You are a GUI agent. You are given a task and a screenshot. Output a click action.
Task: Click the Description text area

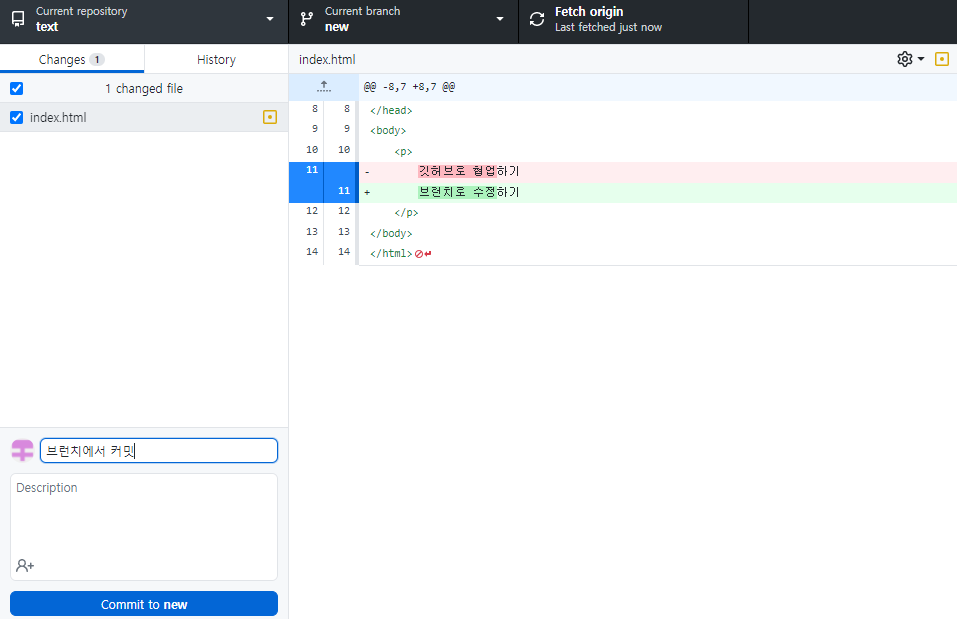pos(144,527)
